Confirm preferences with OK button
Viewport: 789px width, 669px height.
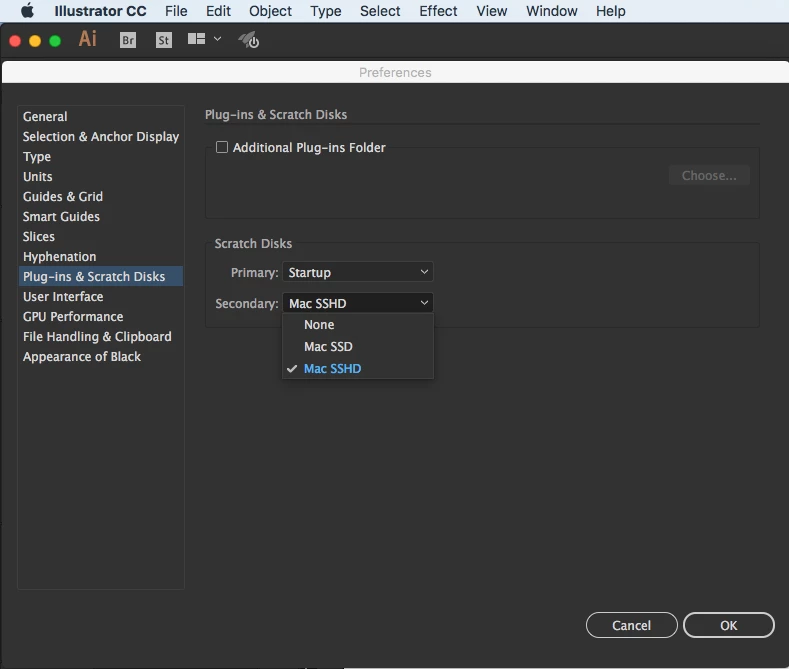tap(729, 625)
